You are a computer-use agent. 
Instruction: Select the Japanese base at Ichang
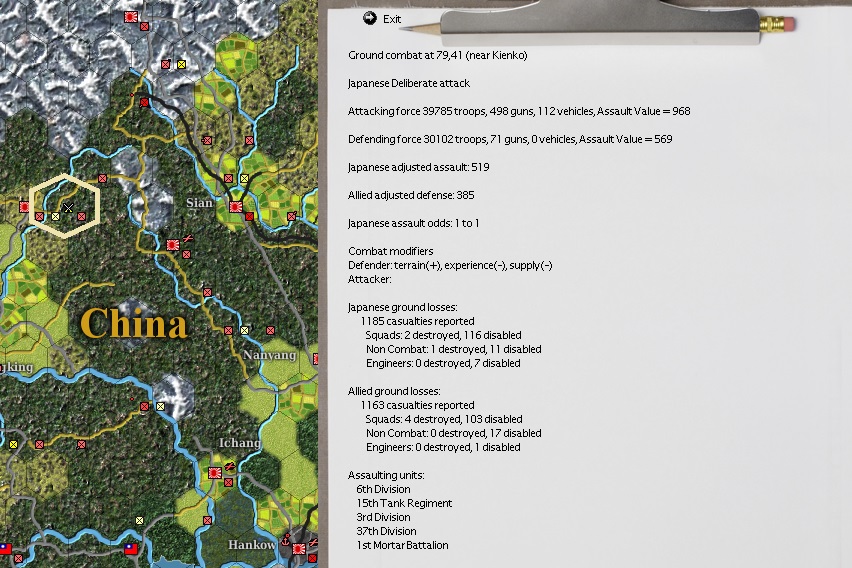click(215, 473)
